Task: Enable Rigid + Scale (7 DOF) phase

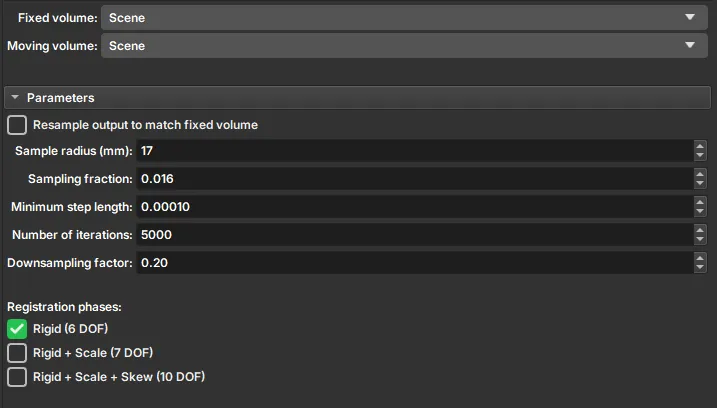Action: (x=18, y=352)
